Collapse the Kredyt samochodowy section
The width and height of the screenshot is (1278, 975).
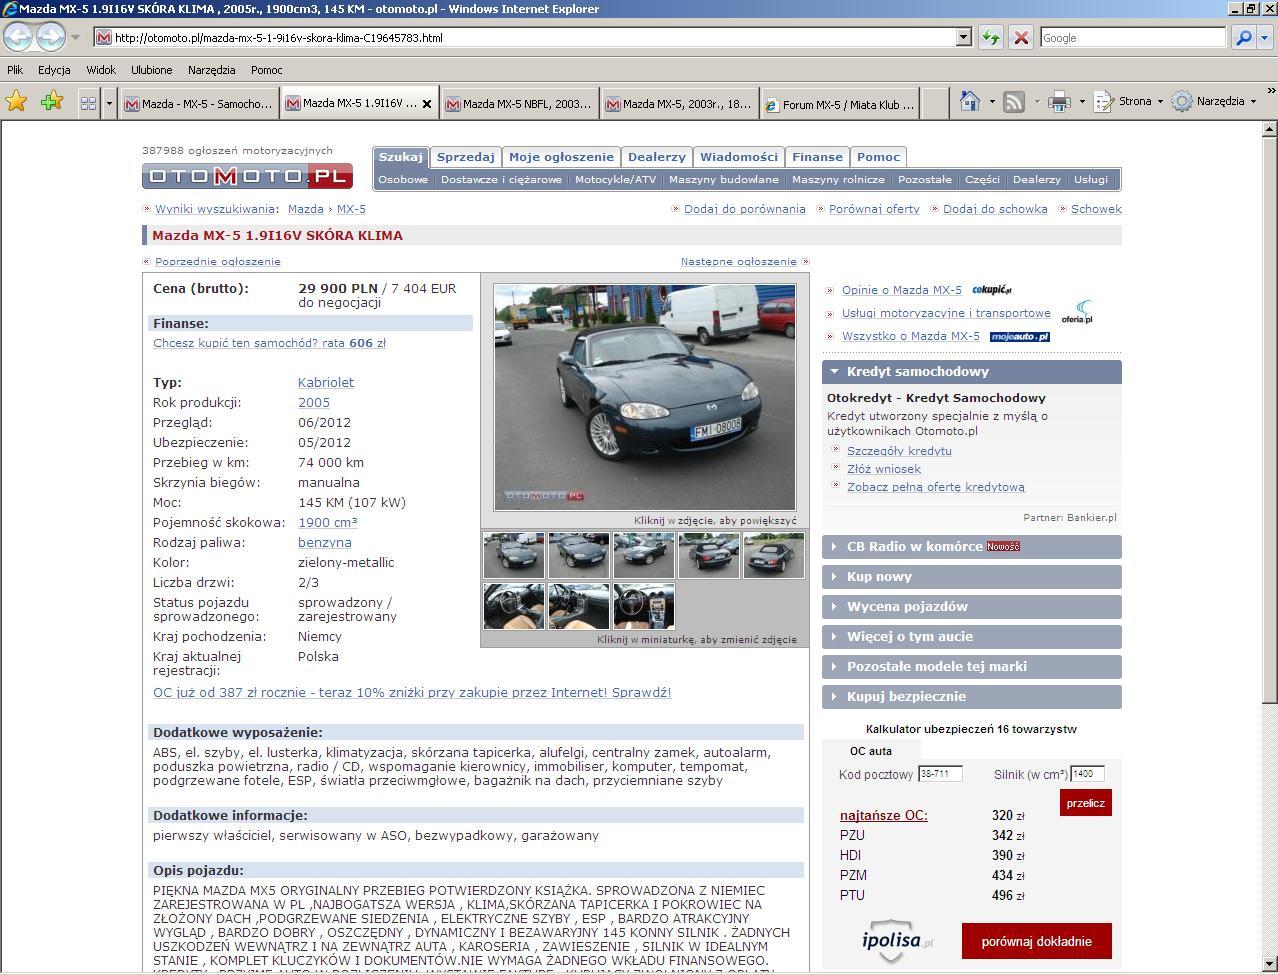(x=971, y=371)
